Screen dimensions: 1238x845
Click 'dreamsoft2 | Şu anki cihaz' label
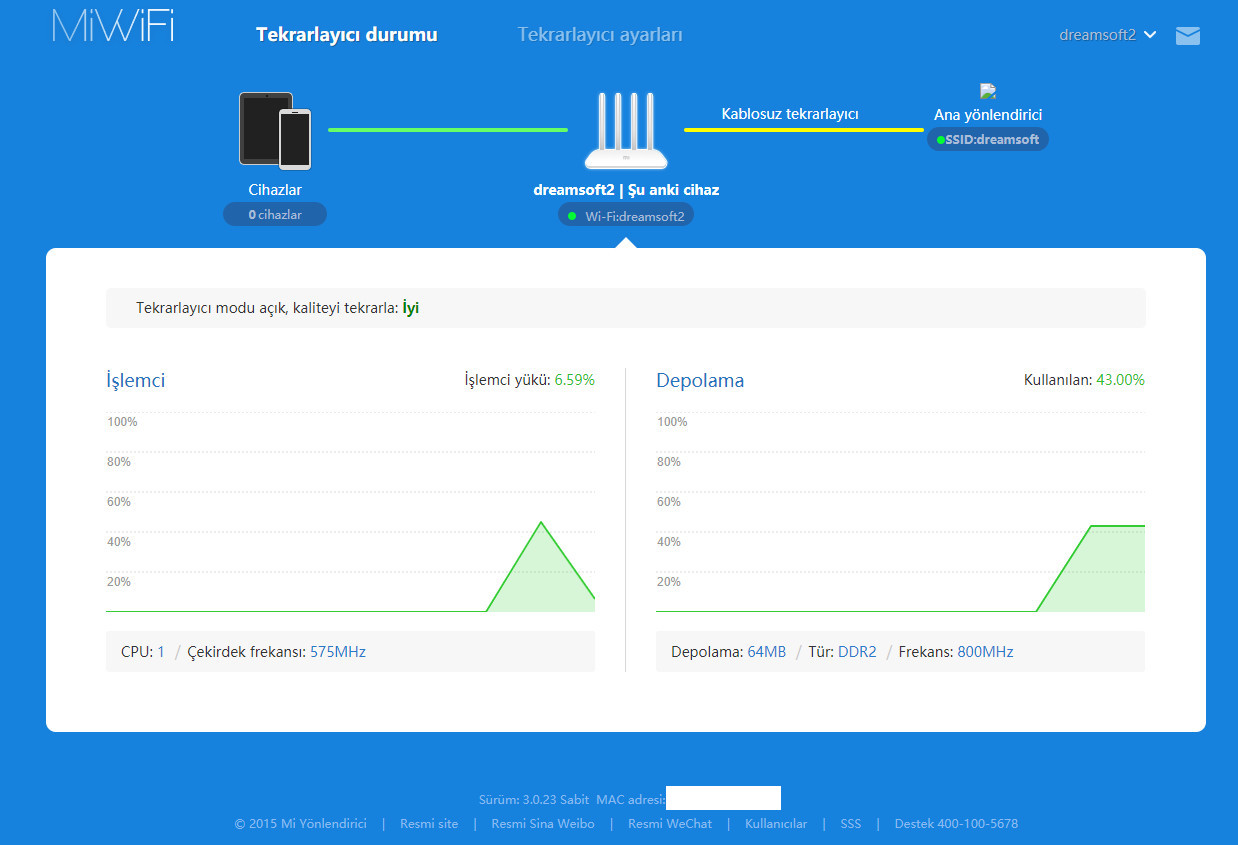click(626, 190)
